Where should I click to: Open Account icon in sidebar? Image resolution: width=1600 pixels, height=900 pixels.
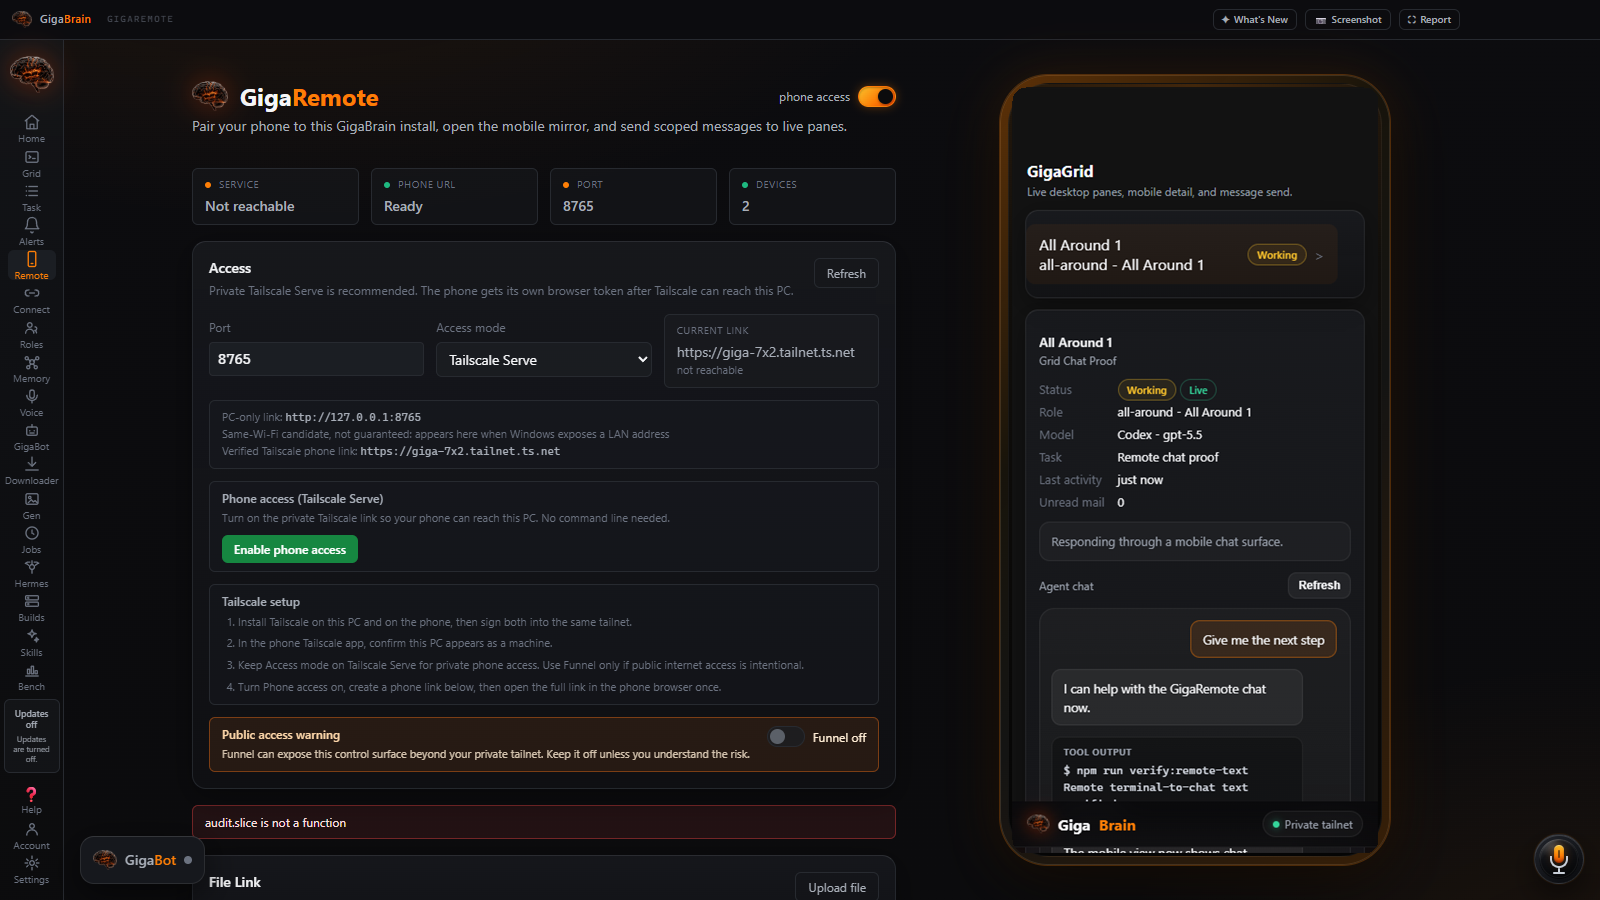[x=31, y=835]
